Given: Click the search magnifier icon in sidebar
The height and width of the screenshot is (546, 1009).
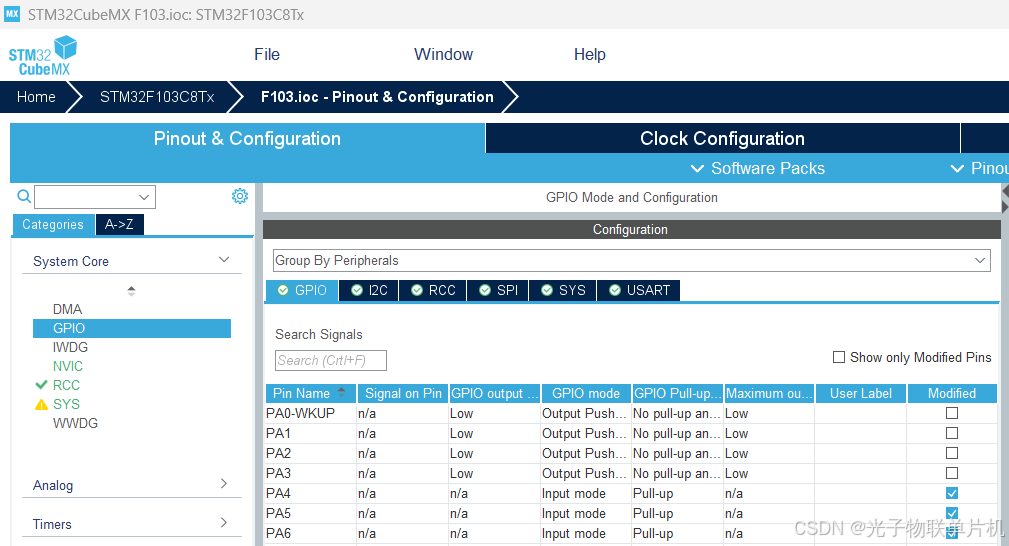Looking at the screenshot, I should coord(24,196).
